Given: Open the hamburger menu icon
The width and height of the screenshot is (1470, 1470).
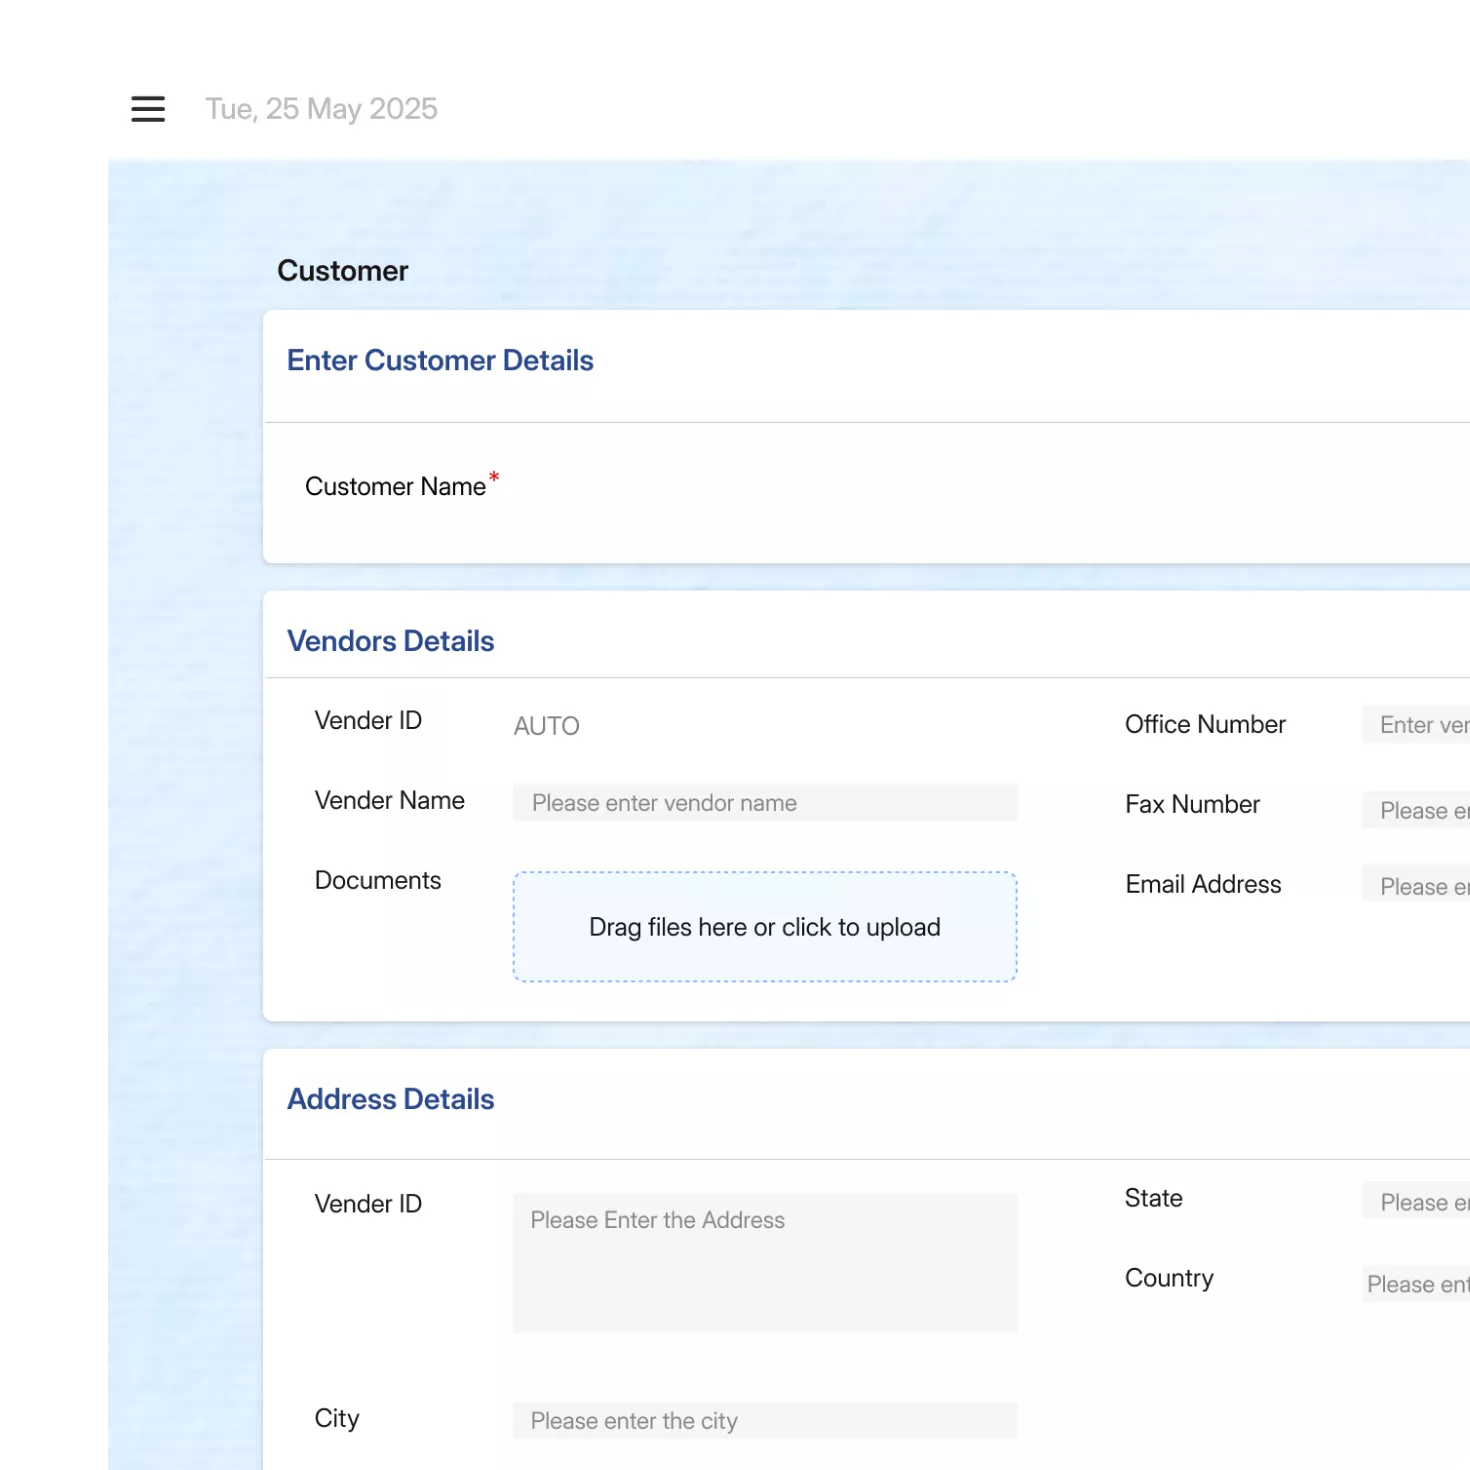Looking at the screenshot, I should (148, 109).
